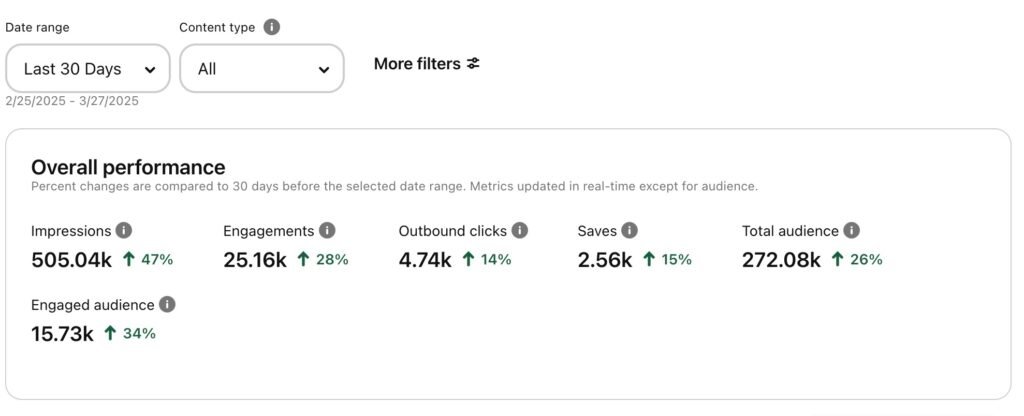Click the 4.74k Outbound clicks value
The width and height of the screenshot is (1024, 416).
[x=425, y=260]
